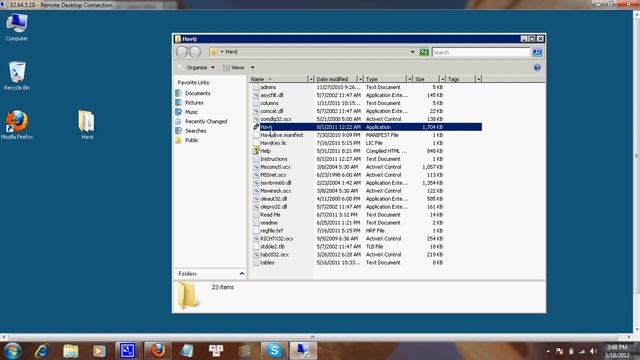Viewport: 640px width, 360px height.
Task: Select the regfile.hrf file
Action: [271, 231]
